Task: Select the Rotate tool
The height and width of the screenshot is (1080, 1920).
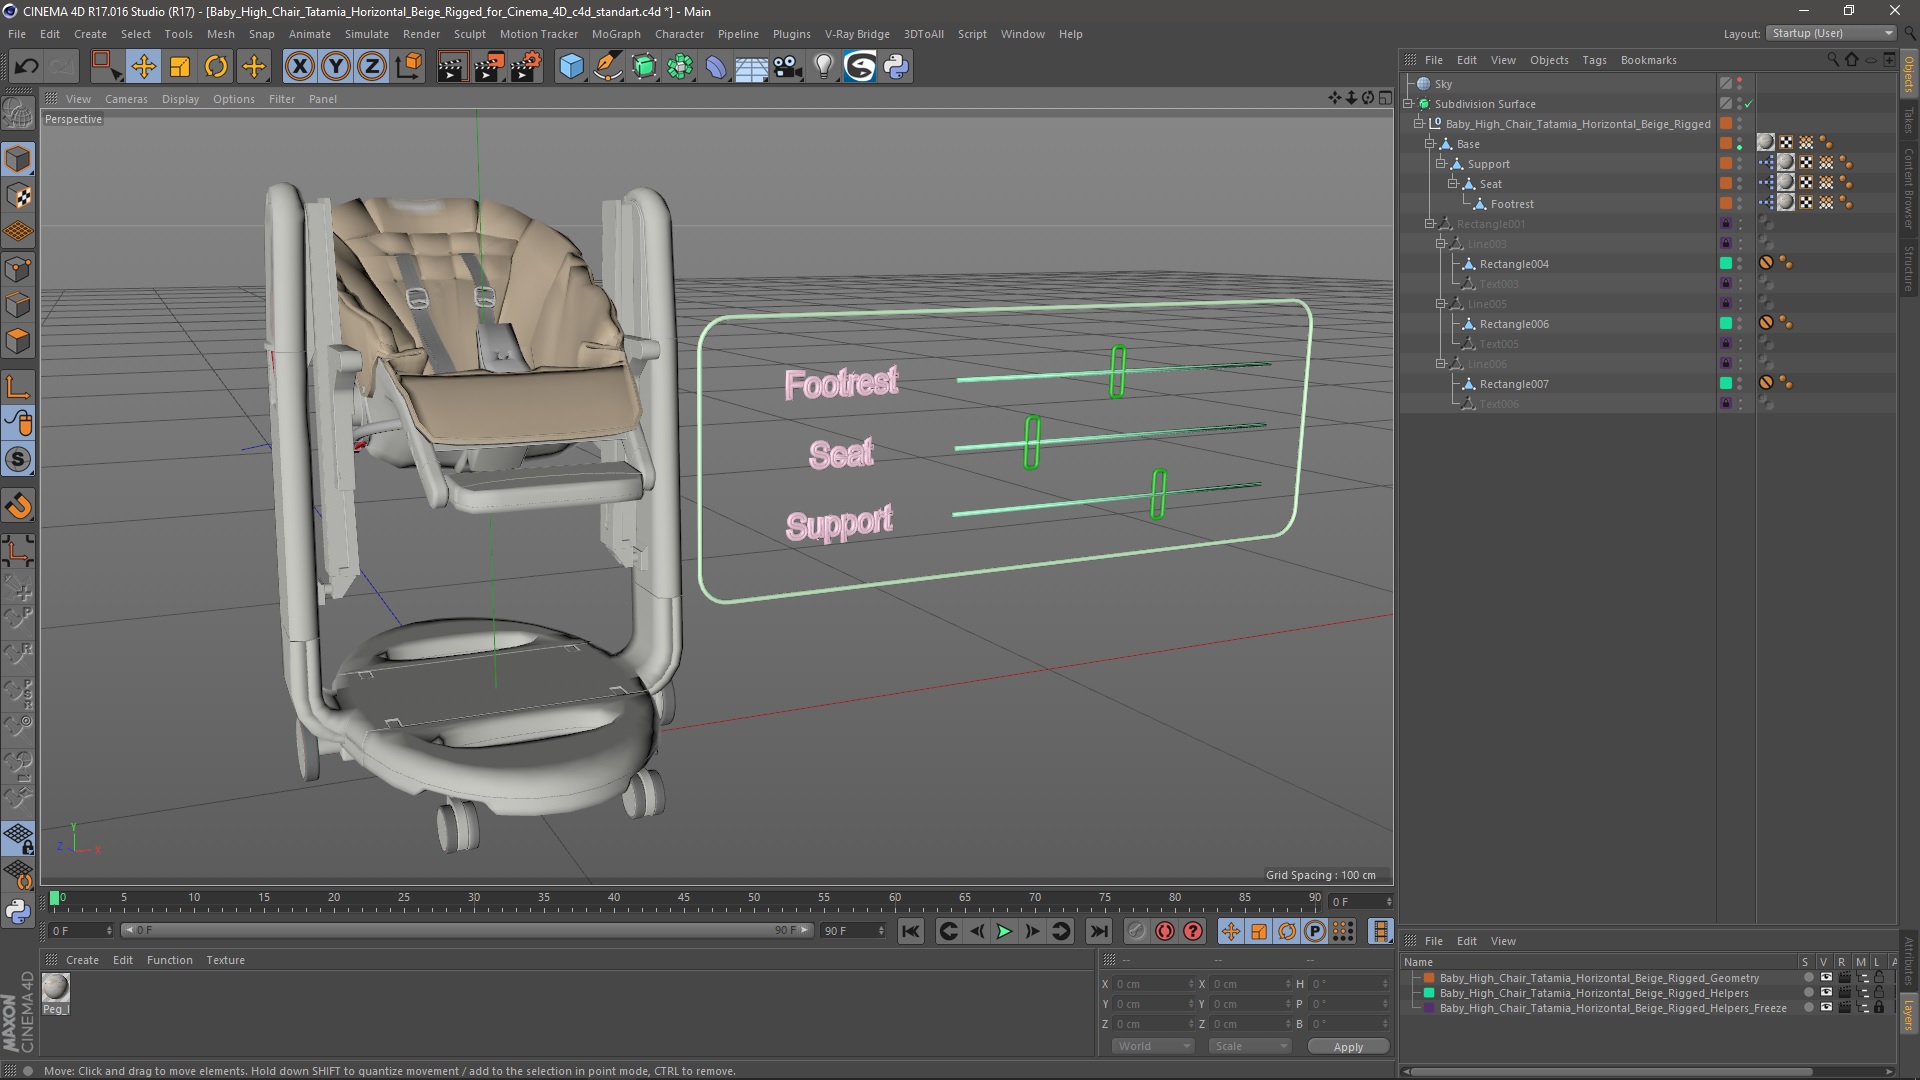Action: point(216,67)
